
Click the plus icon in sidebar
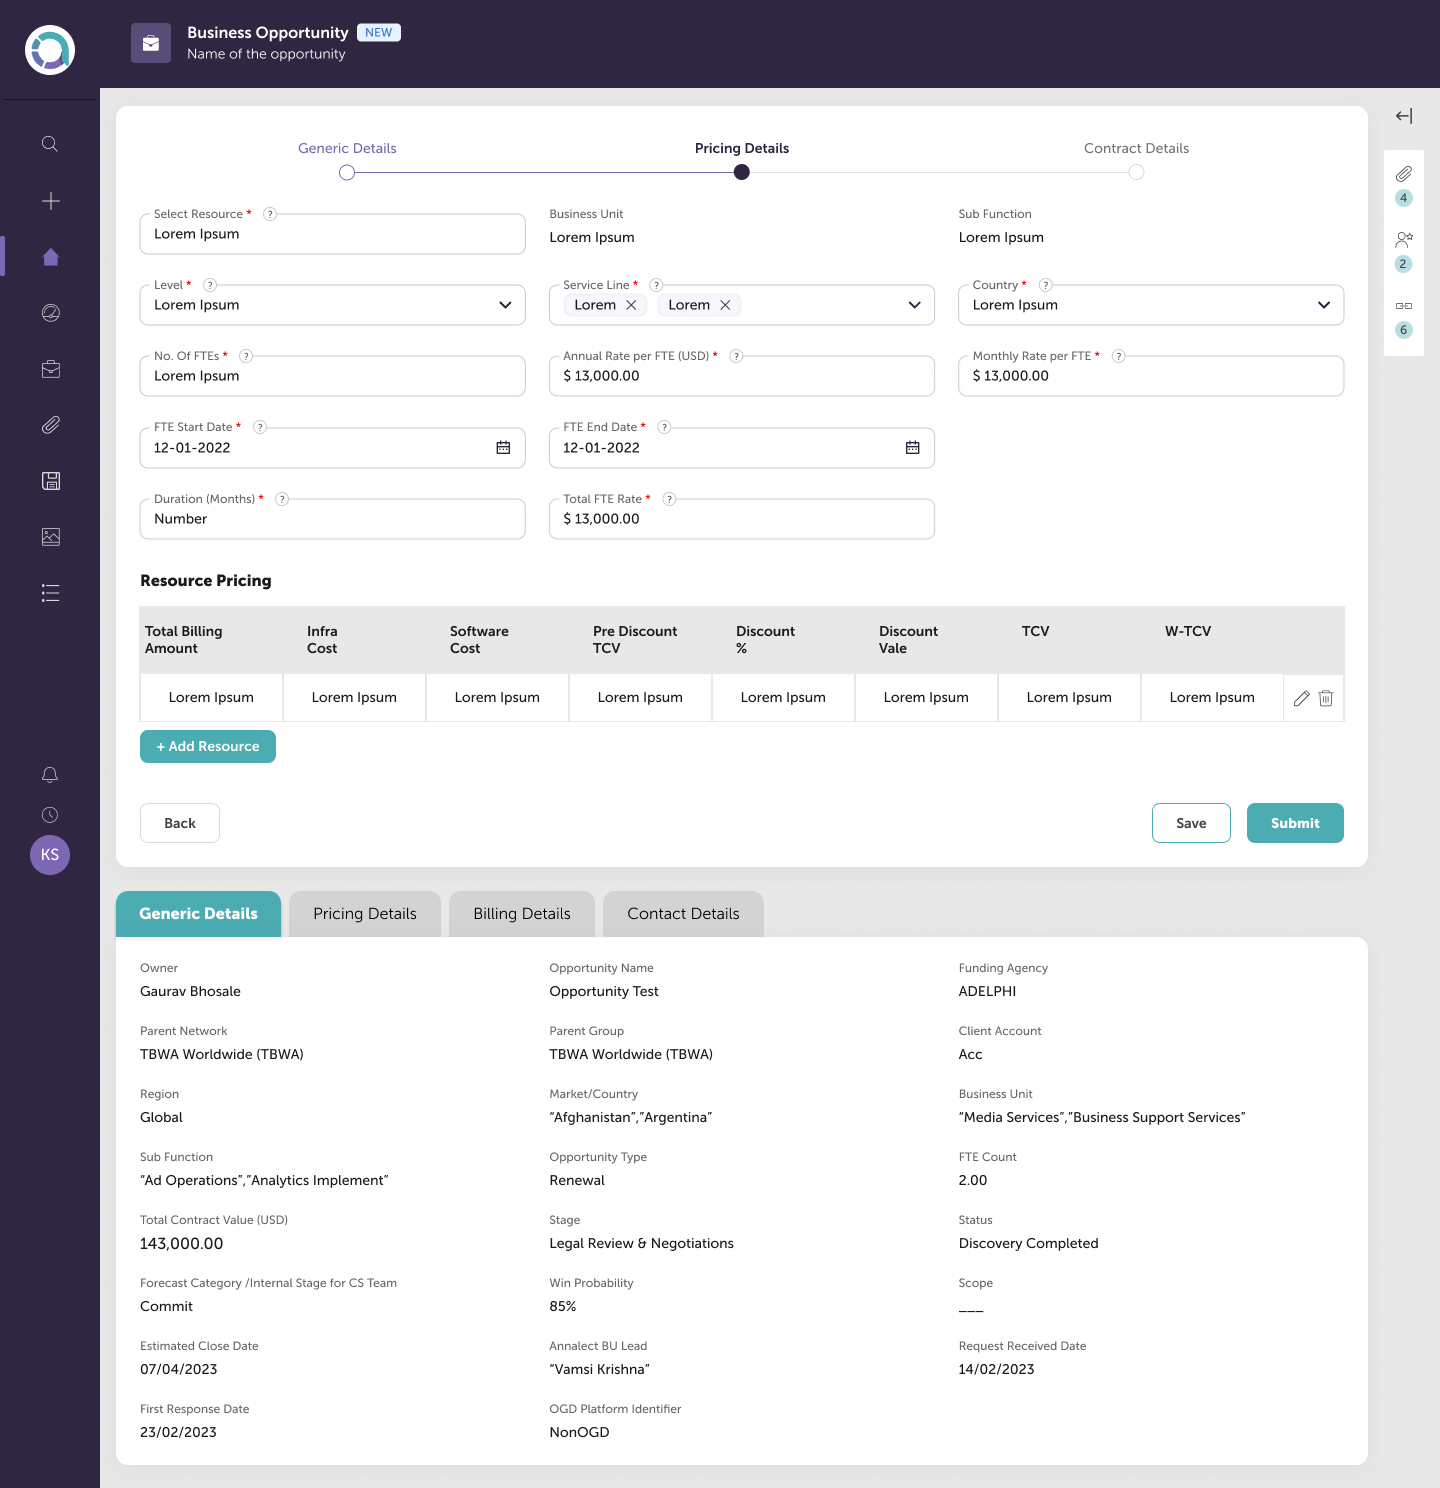(x=50, y=201)
